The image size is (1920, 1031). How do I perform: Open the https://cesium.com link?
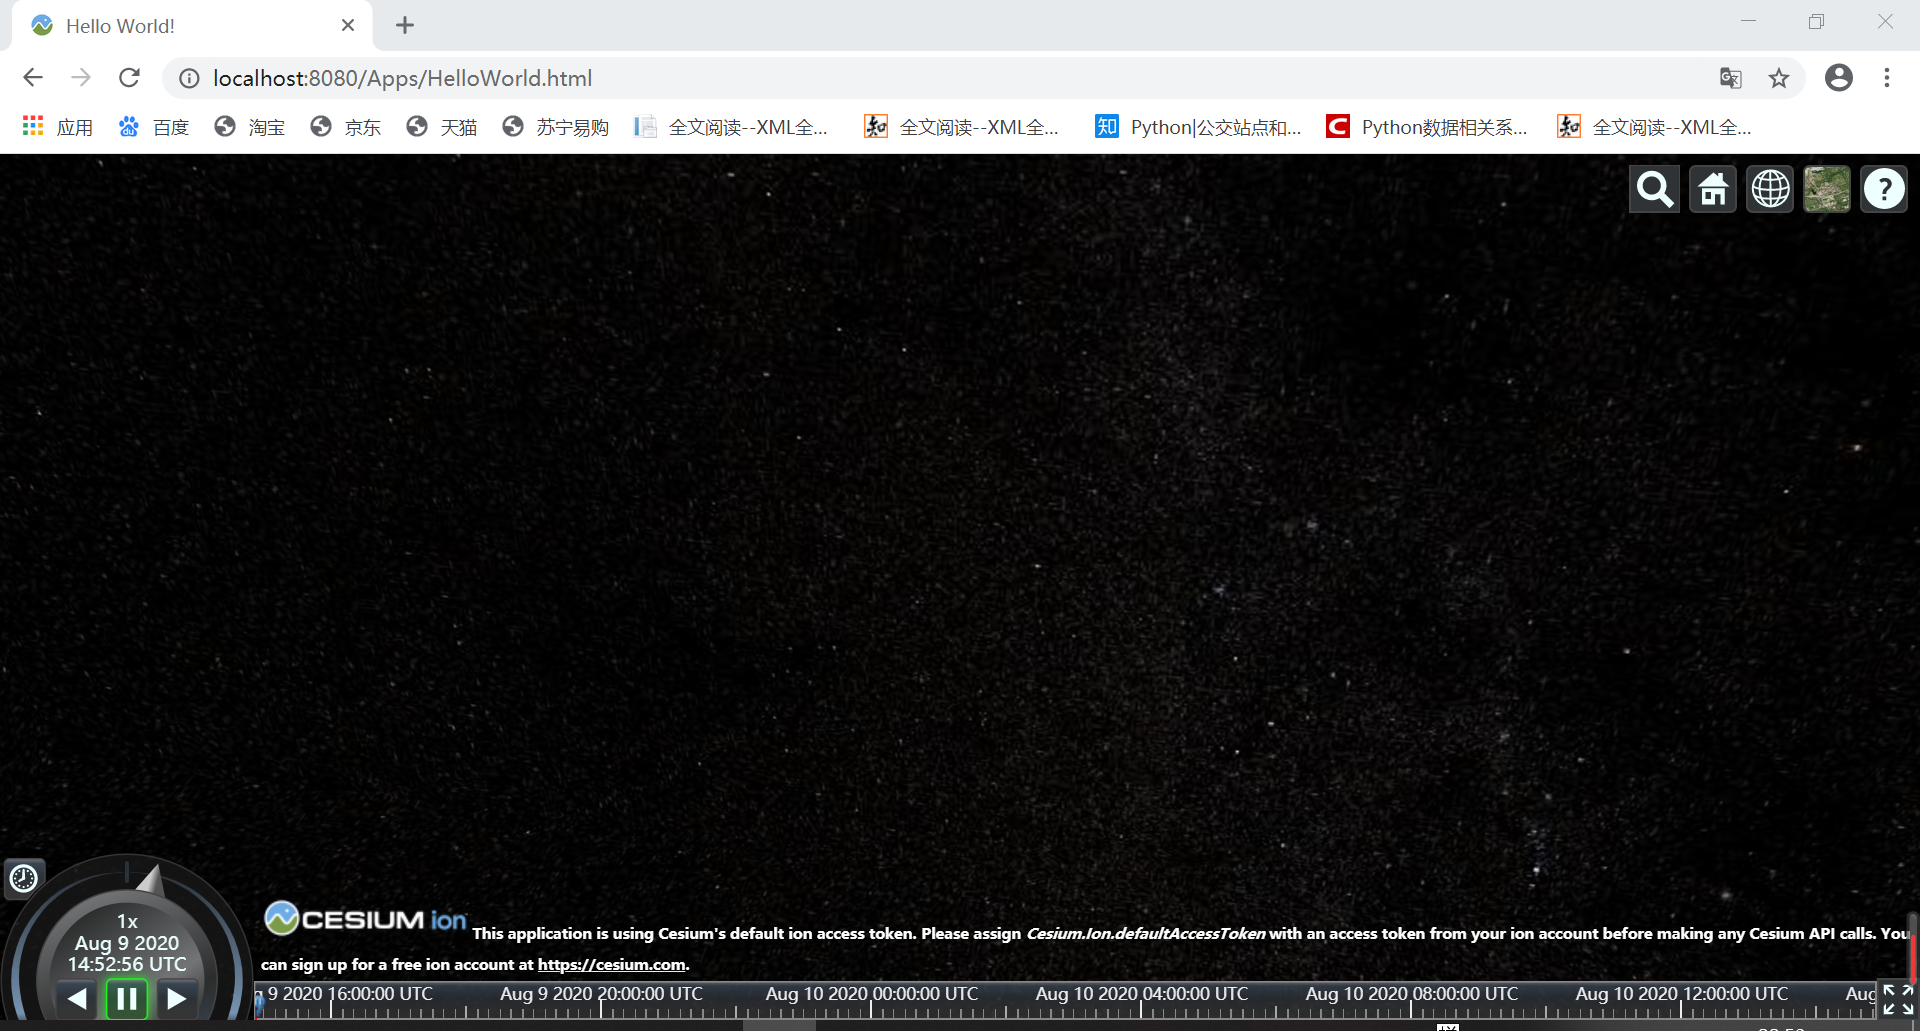pos(611,965)
